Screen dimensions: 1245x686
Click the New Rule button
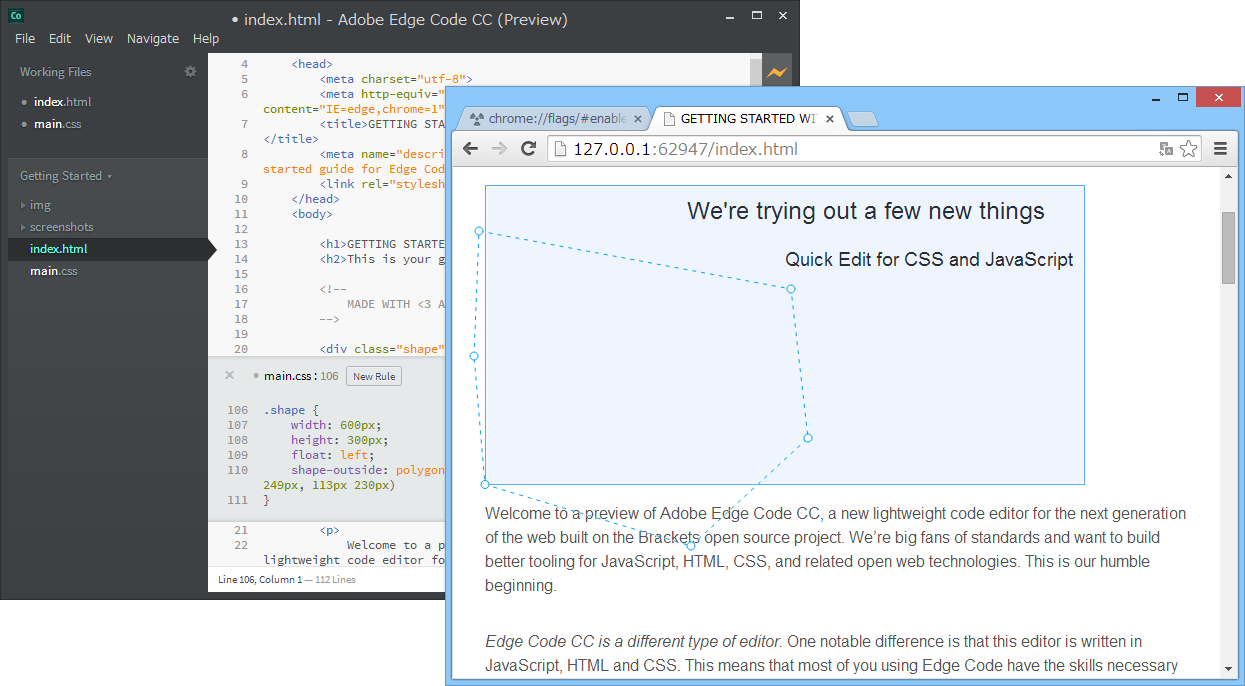point(373,376)
